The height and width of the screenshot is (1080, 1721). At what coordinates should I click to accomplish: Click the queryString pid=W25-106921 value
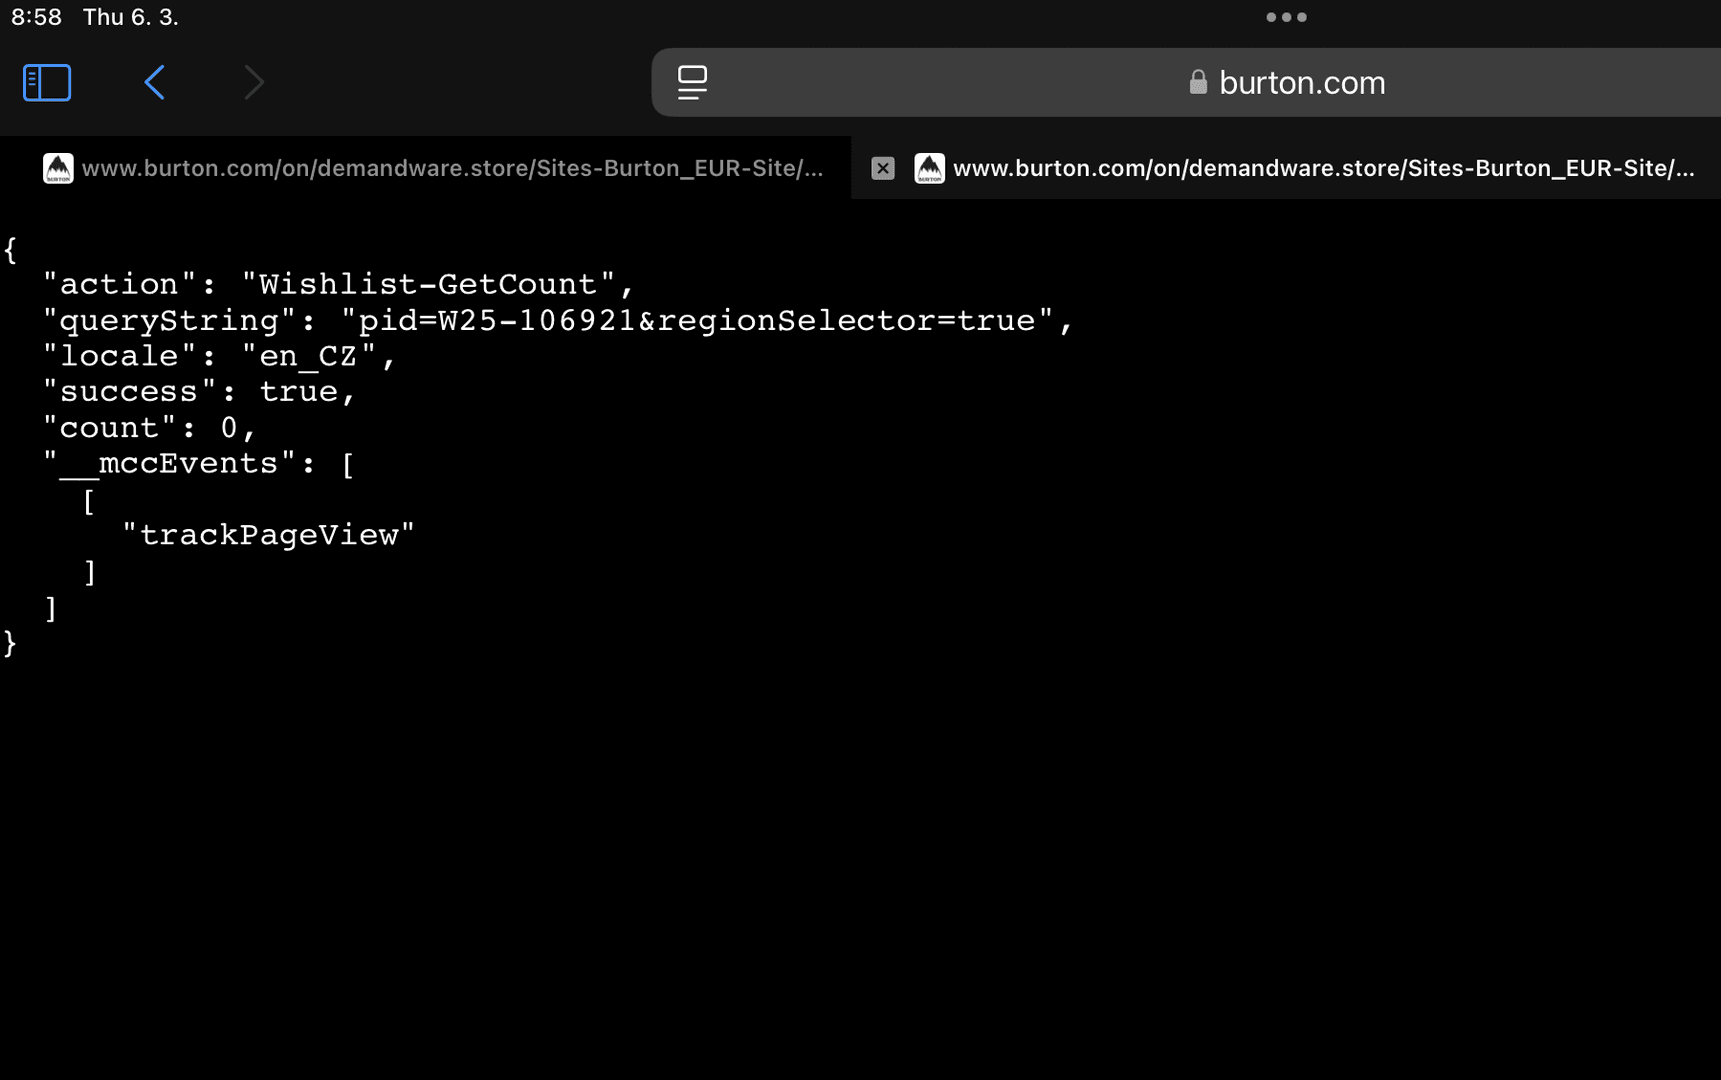coord(697,321)
